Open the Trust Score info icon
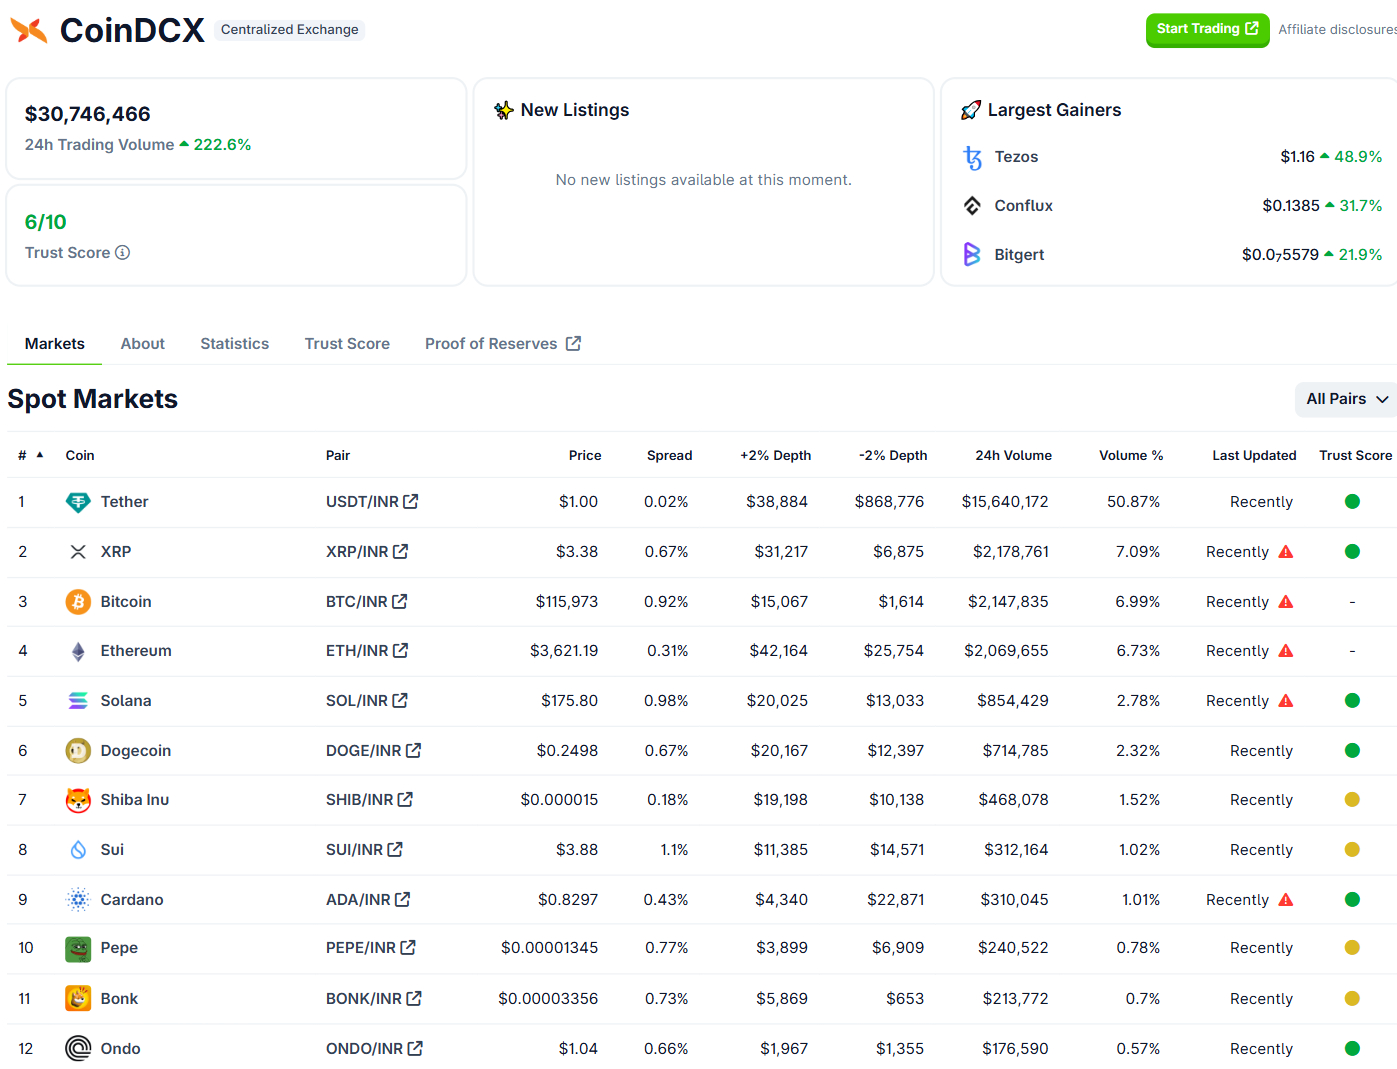1397x1069 pixels. (x=122, y=253)
